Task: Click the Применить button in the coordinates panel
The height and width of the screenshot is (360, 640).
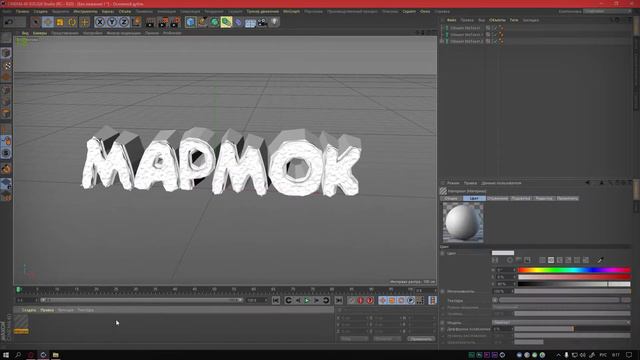Action: click(x=420, y=339)
